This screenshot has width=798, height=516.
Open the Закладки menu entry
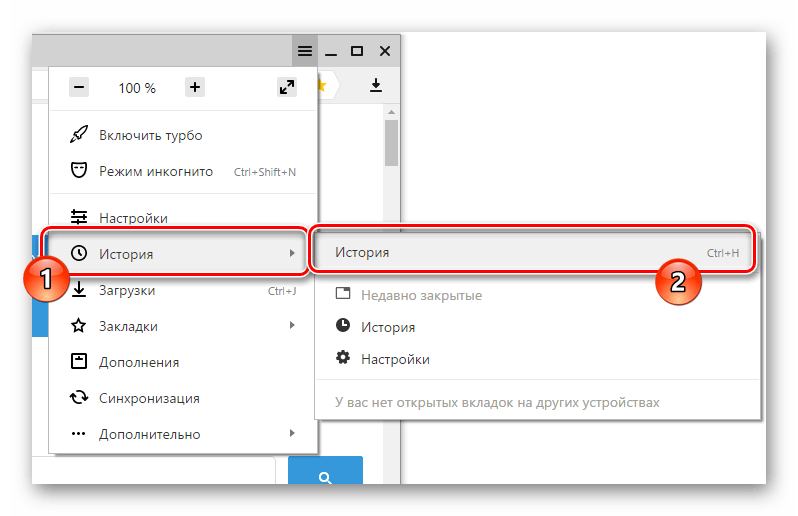point(183,326)
